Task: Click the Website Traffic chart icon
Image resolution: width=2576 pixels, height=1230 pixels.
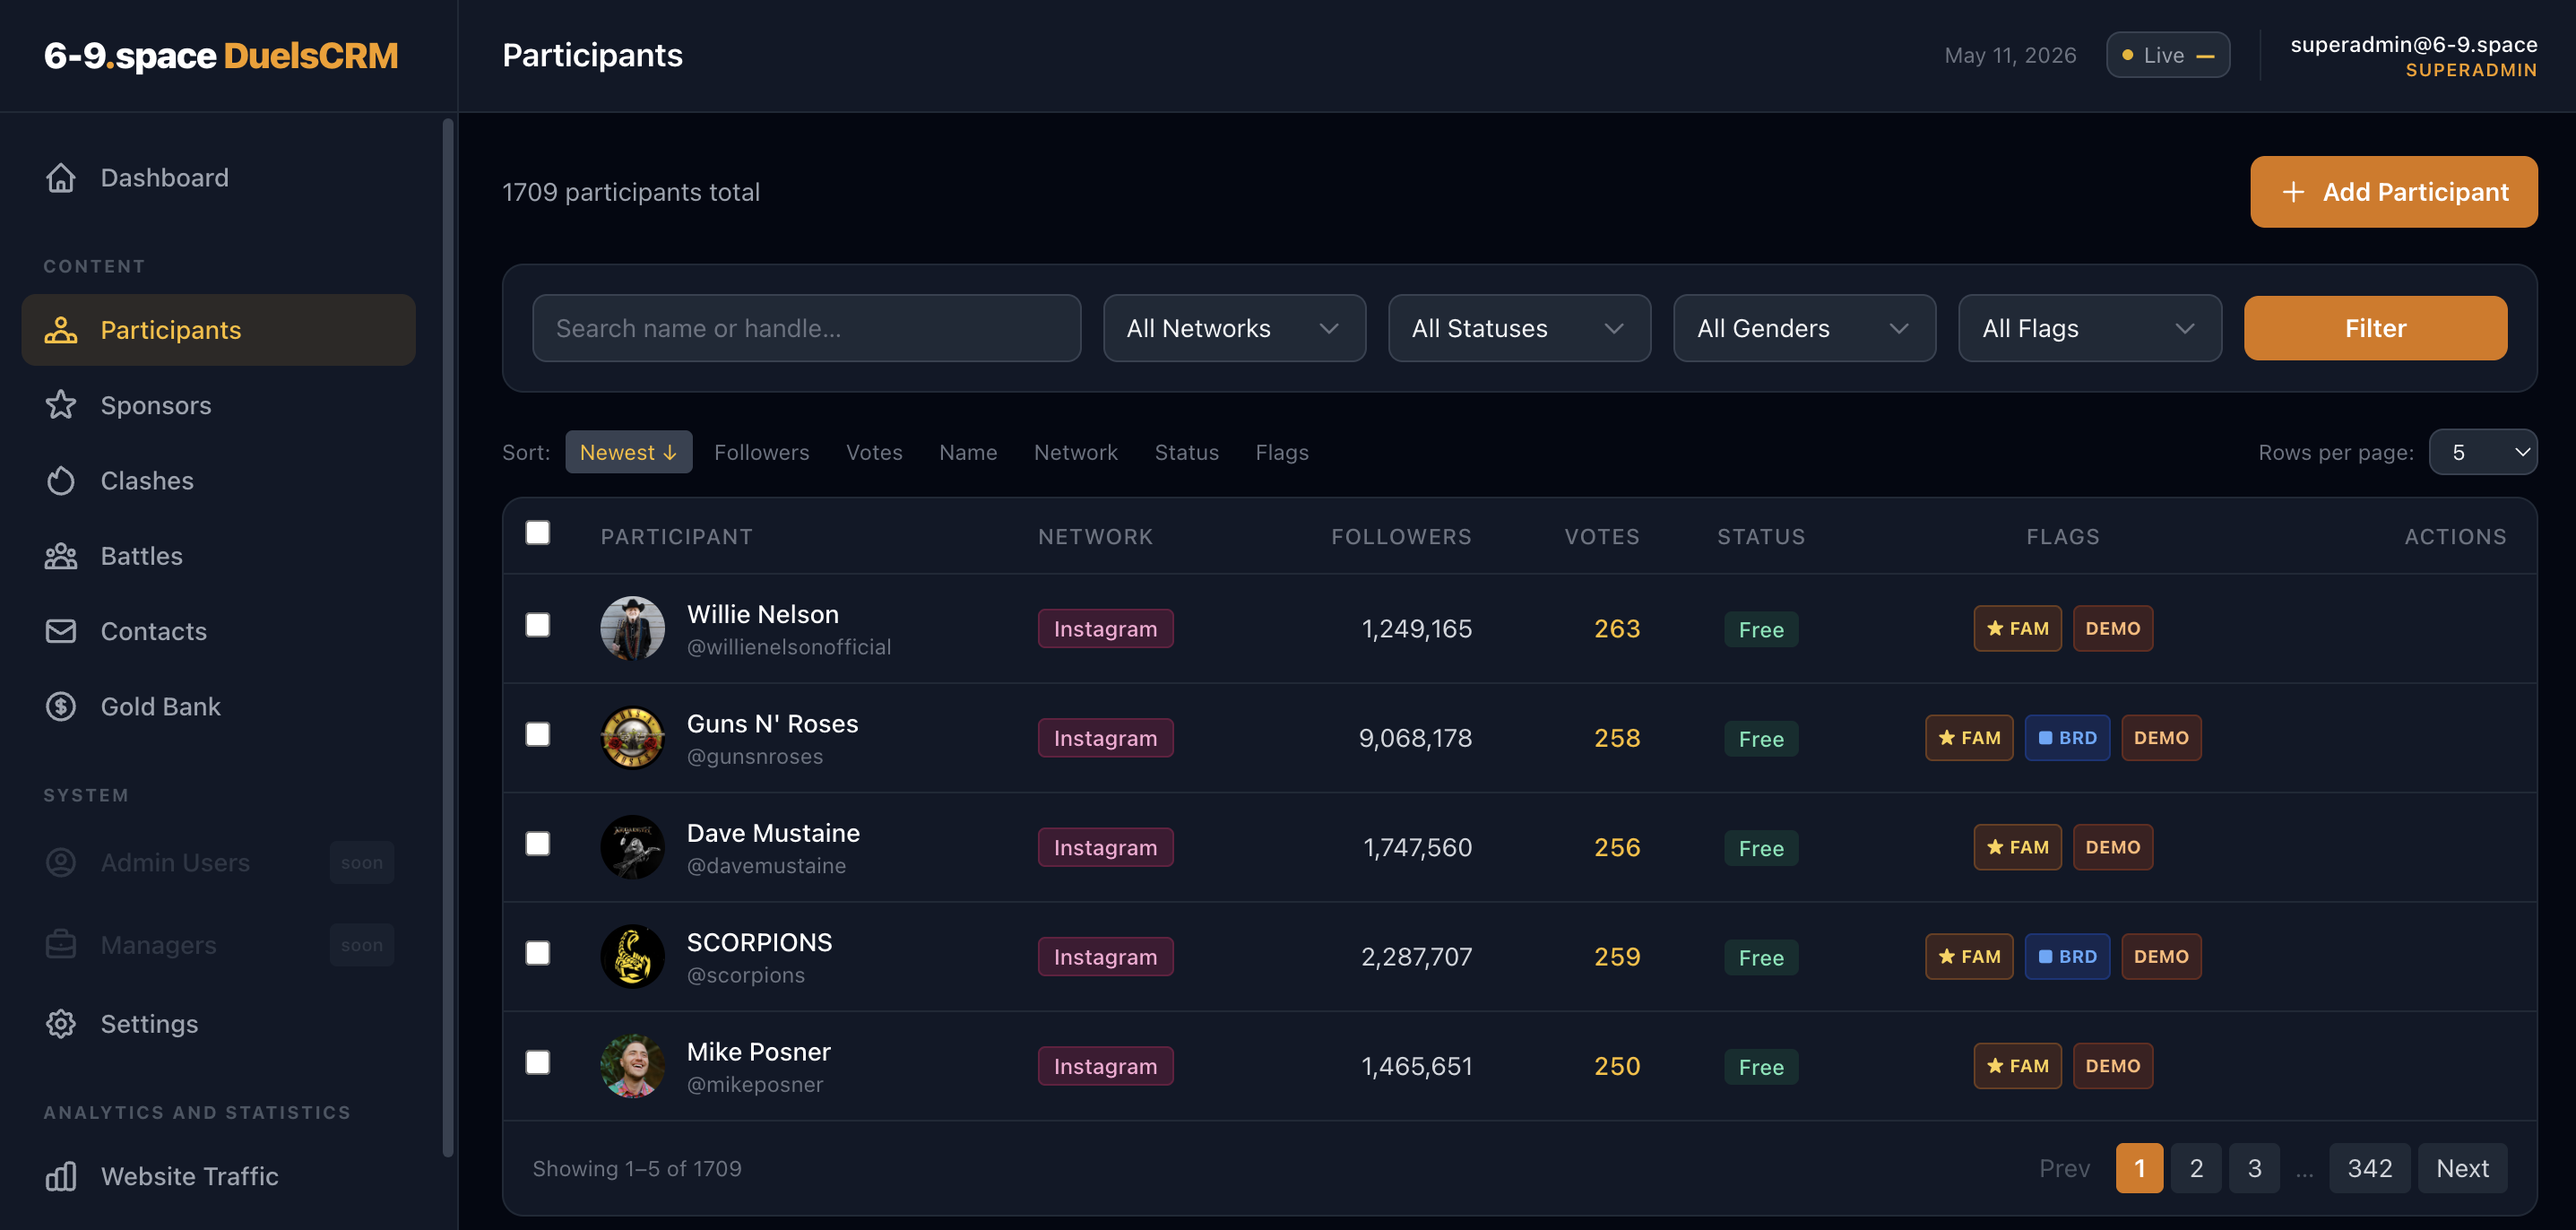Action: (61, 1176)
